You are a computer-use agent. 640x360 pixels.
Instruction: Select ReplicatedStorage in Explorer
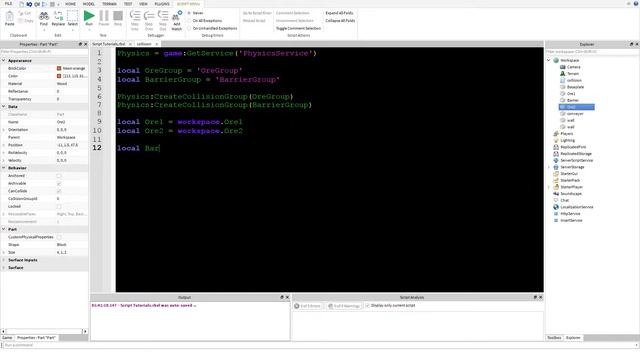[x=576, y=154]
